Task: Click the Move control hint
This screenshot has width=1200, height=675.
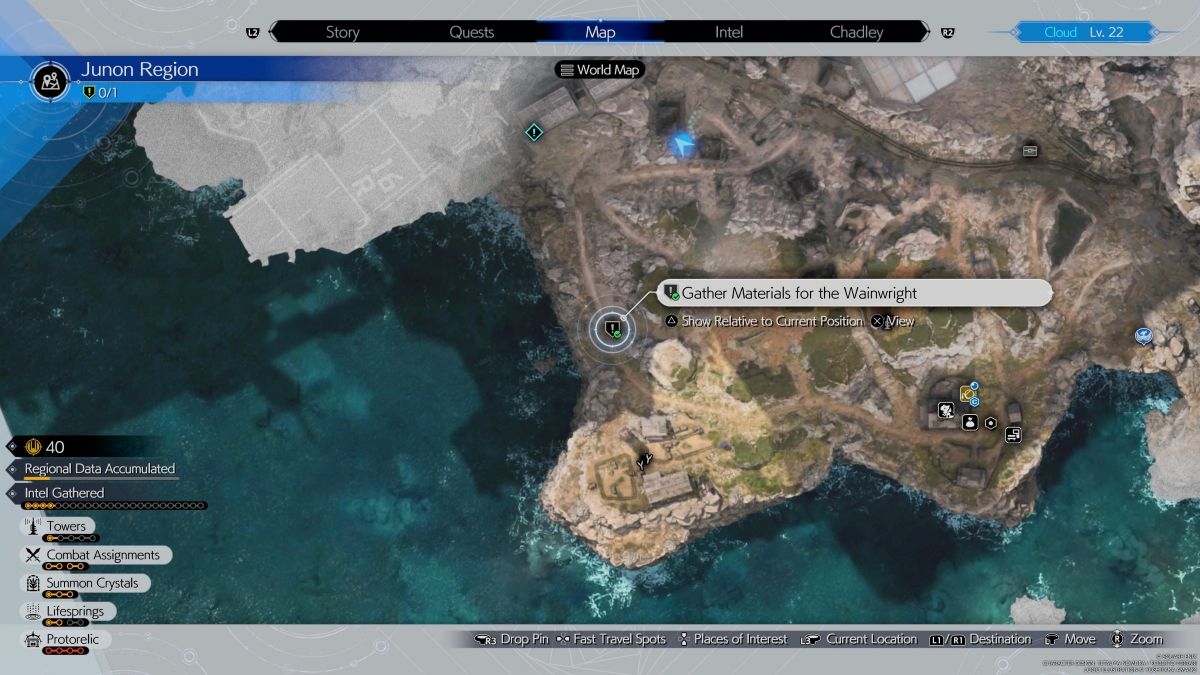Action: point(1070,639)
